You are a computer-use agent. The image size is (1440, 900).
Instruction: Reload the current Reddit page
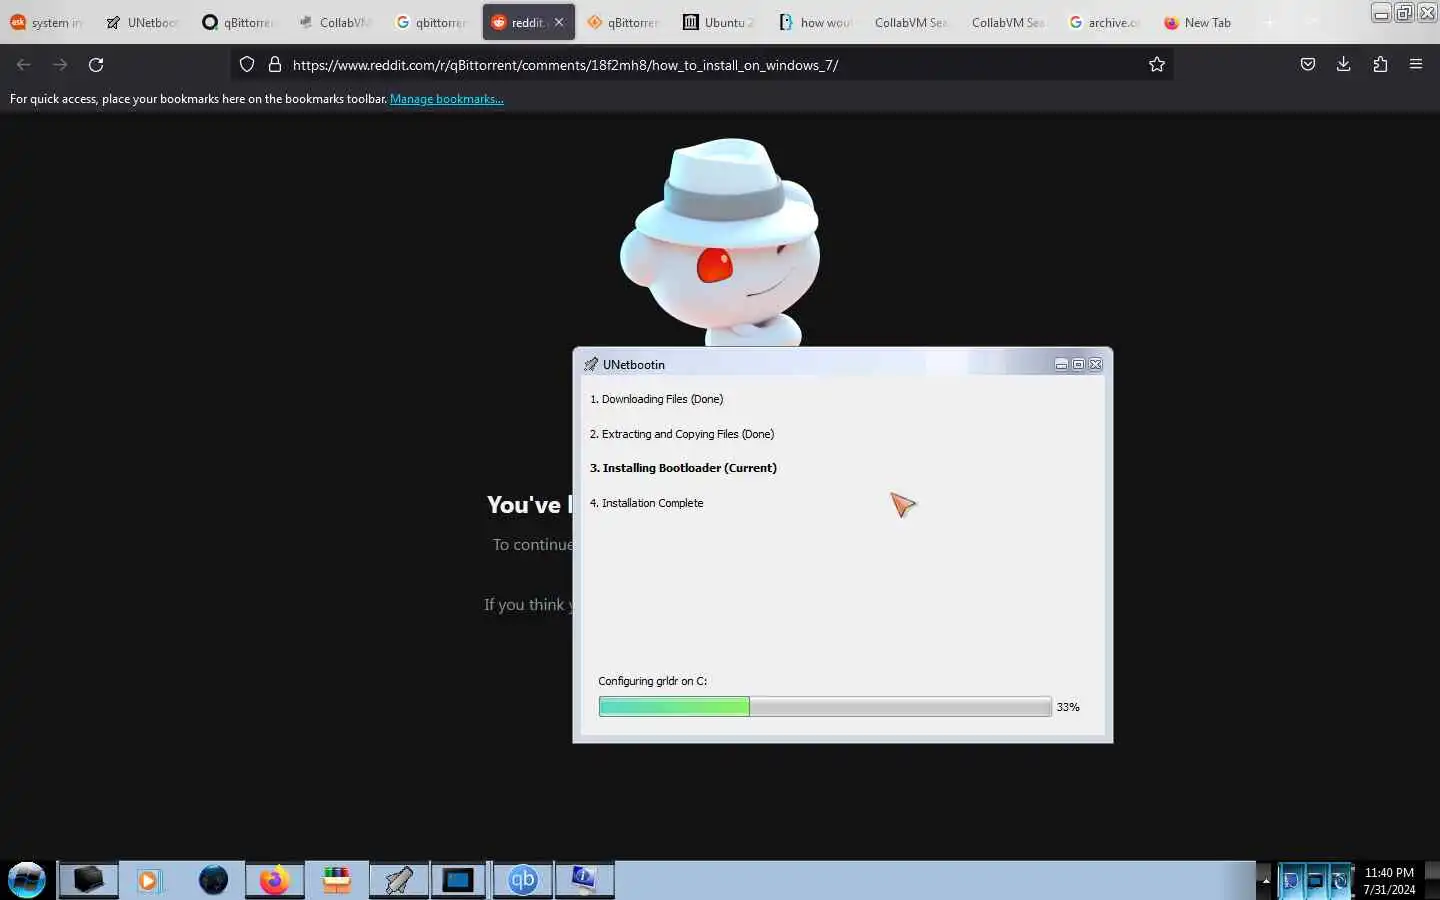(x=96, y=65)
